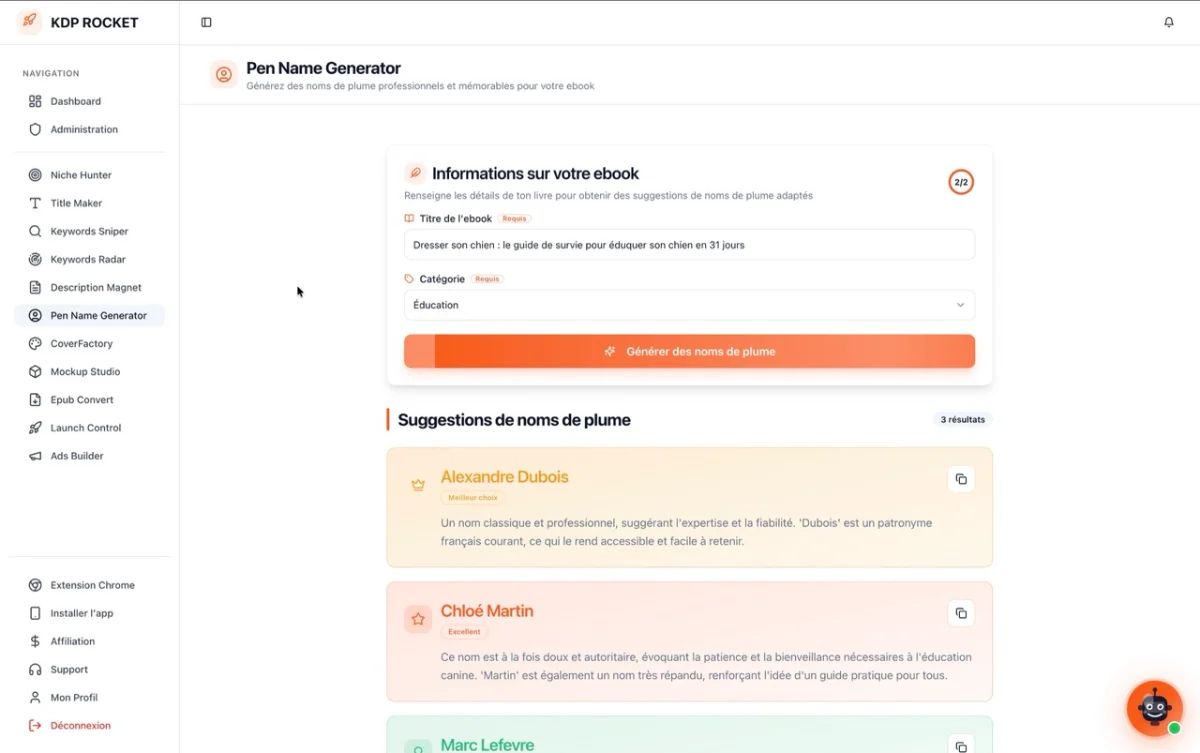Click the KDP Rocket logo icon

point(30,22)
